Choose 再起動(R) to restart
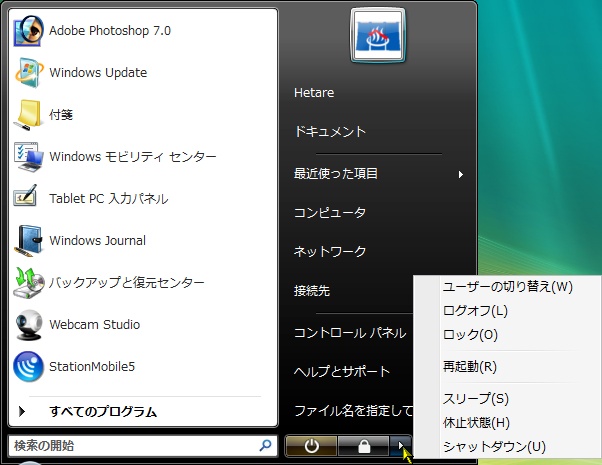The width and height of the screenshot is (602, 465). [470, 366]
